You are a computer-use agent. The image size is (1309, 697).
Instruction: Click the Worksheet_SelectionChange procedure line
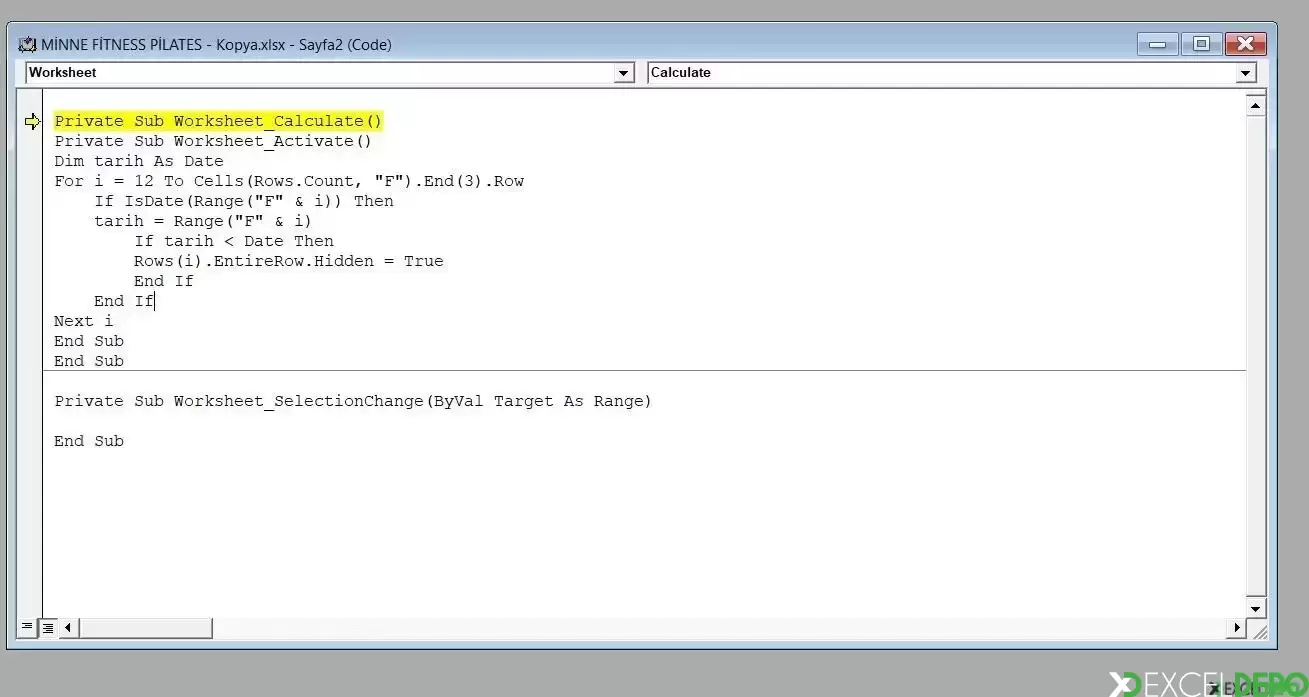(353, 401)
